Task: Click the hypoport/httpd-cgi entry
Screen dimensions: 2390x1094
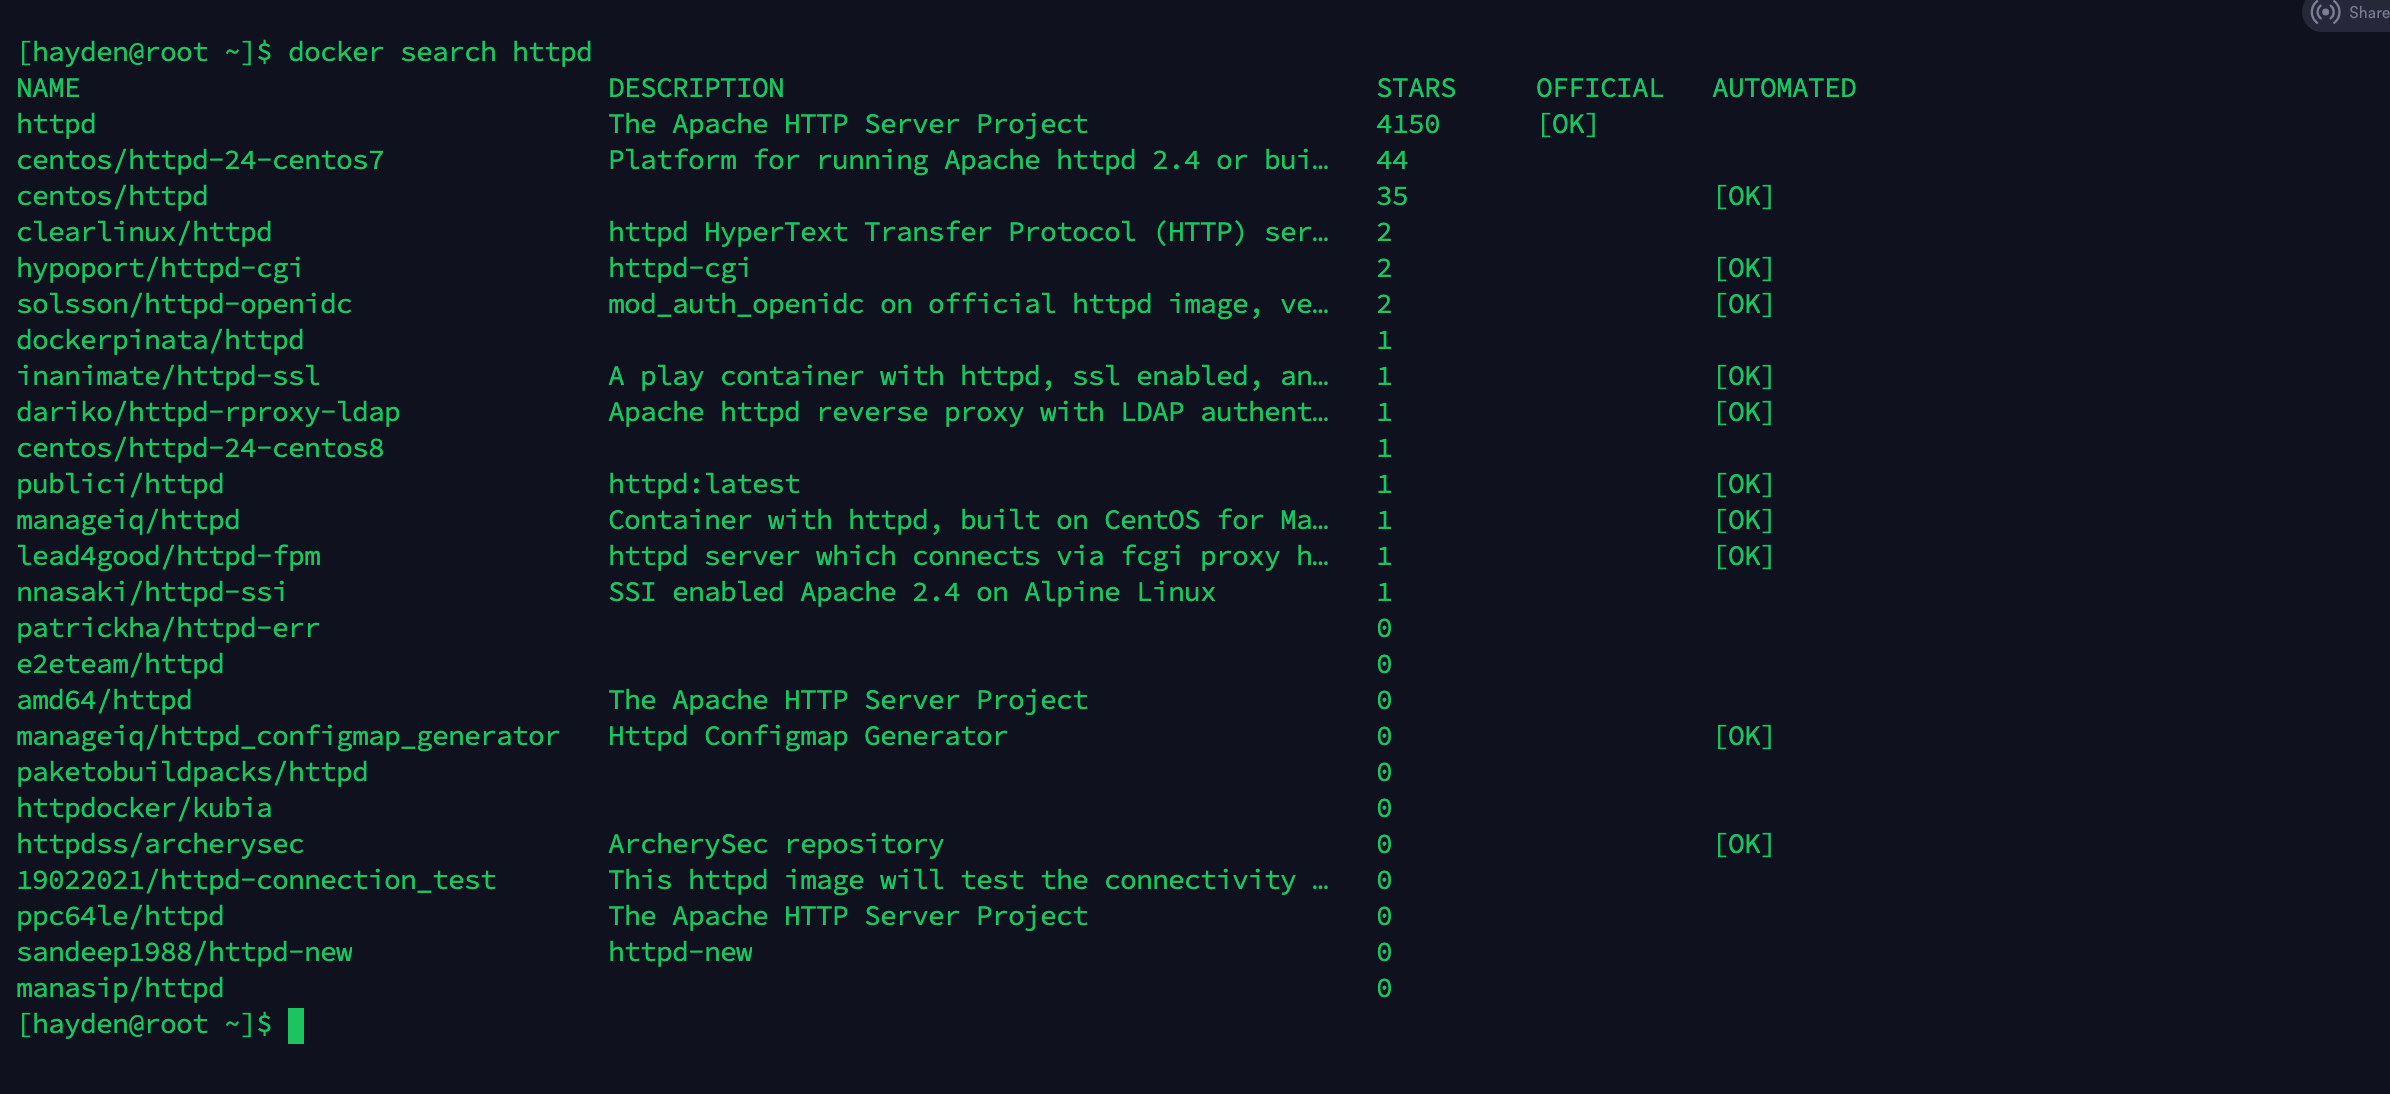Action: pos(160,269)
